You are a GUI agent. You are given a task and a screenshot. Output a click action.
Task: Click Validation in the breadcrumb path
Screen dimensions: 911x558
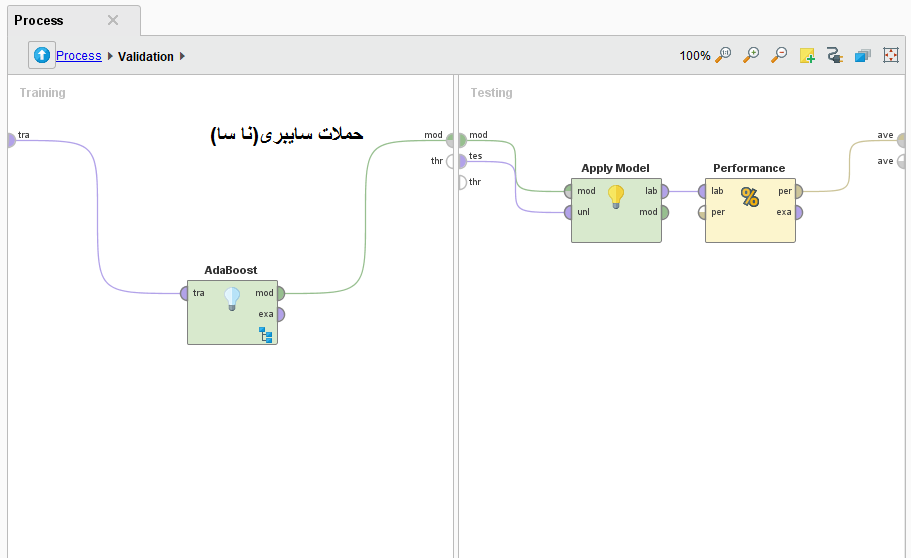coord(146,57)
